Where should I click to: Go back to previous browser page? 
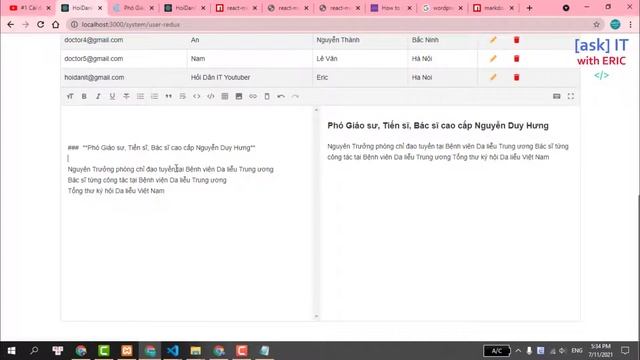pyautogui.click(x=11, y=24)
